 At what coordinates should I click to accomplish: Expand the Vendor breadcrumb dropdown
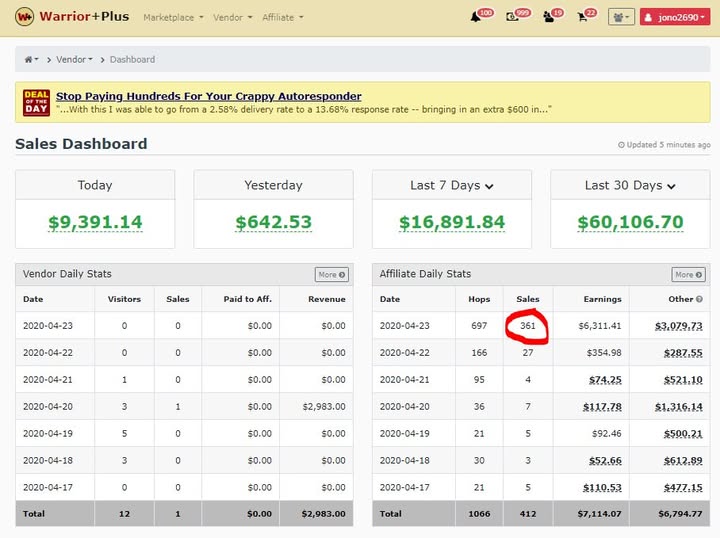click(74, 60)
